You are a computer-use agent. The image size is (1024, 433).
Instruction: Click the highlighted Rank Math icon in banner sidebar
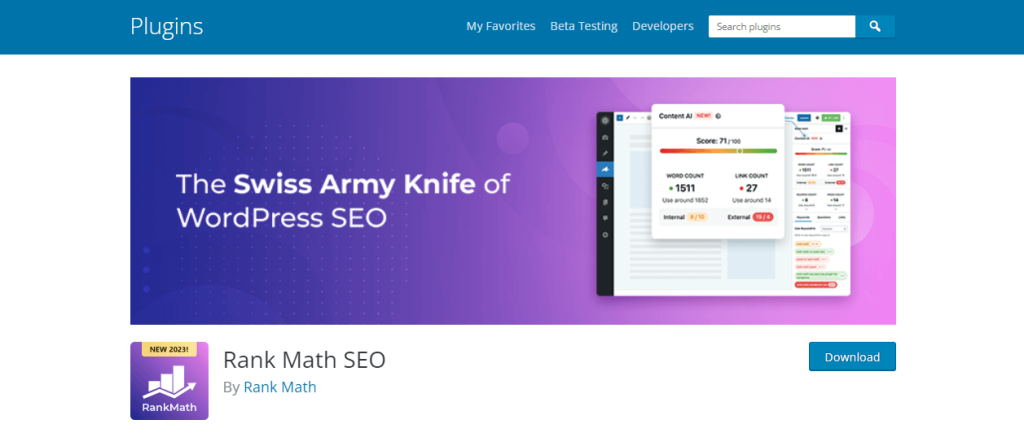coord(605,170)
